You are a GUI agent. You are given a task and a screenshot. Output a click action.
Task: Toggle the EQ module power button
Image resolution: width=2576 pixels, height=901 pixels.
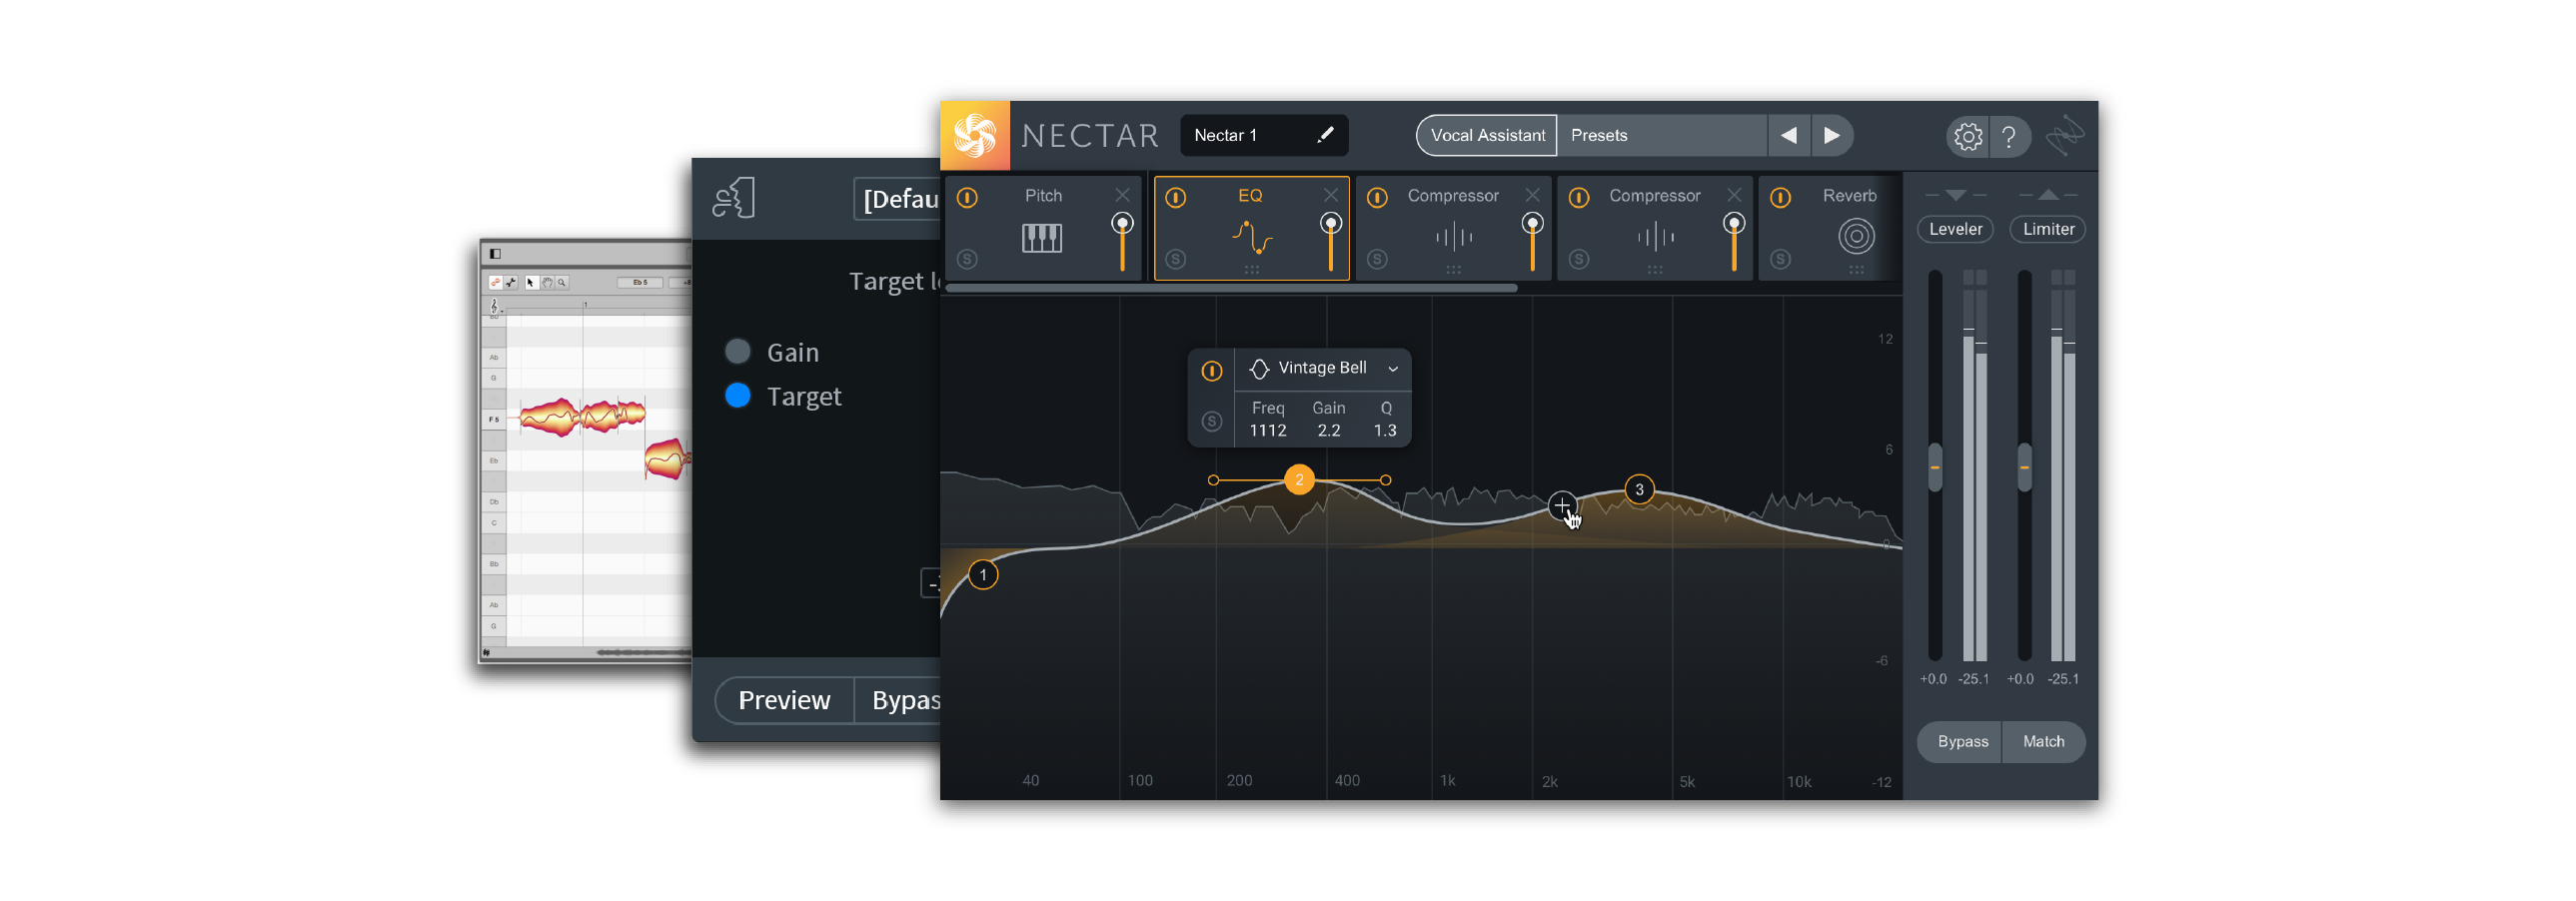point(1176,197)
